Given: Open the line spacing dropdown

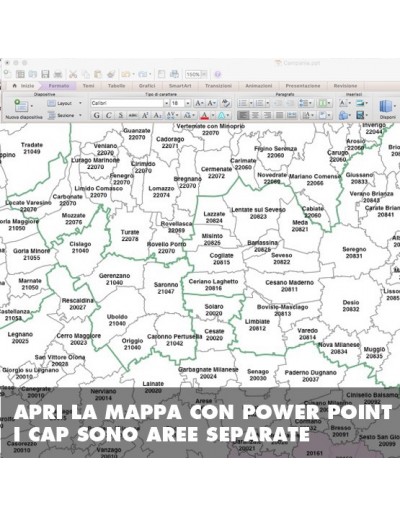Looking at the screenshot, I should point(305,103).
